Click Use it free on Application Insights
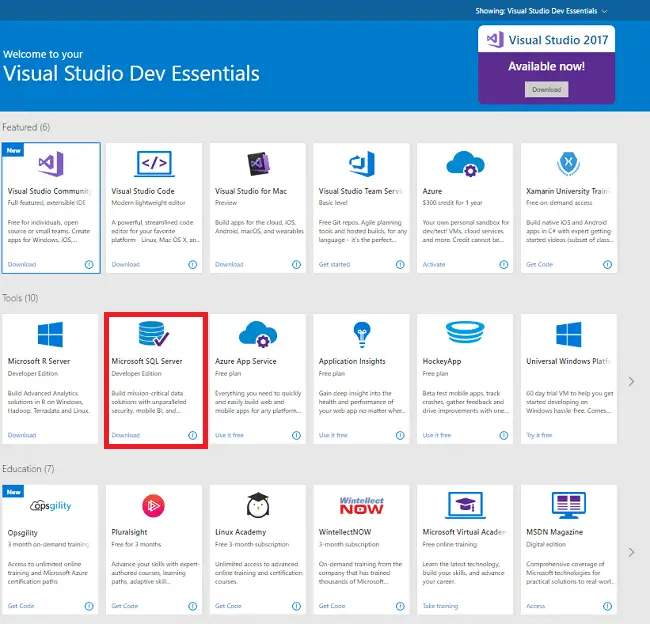This screenshot has height=624, width=650. [x=333, y=435]
